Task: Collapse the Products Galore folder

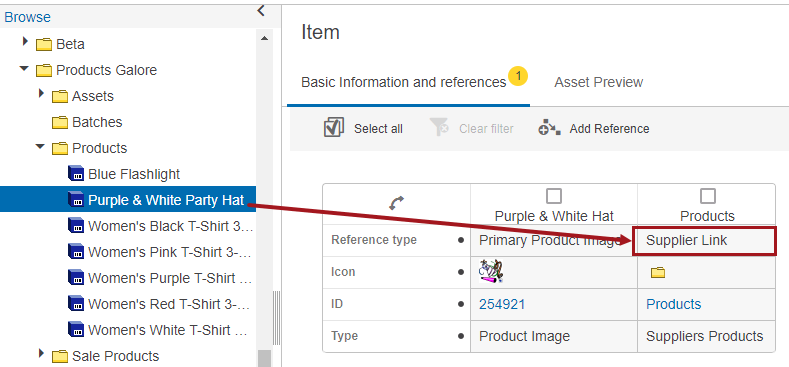Action: coord(24,68)
